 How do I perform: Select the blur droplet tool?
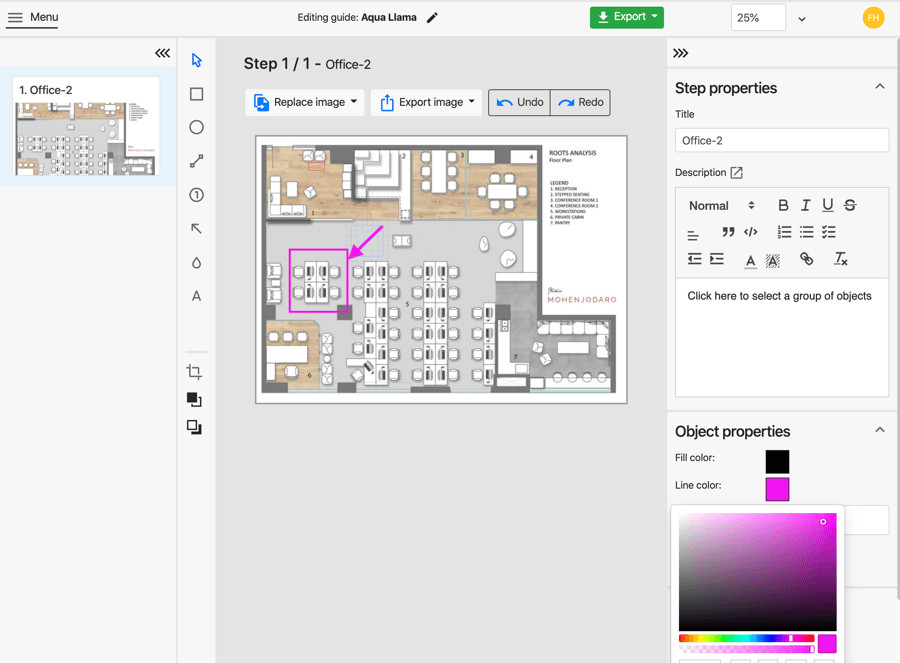pyautogui.click(x=196, y=263)
